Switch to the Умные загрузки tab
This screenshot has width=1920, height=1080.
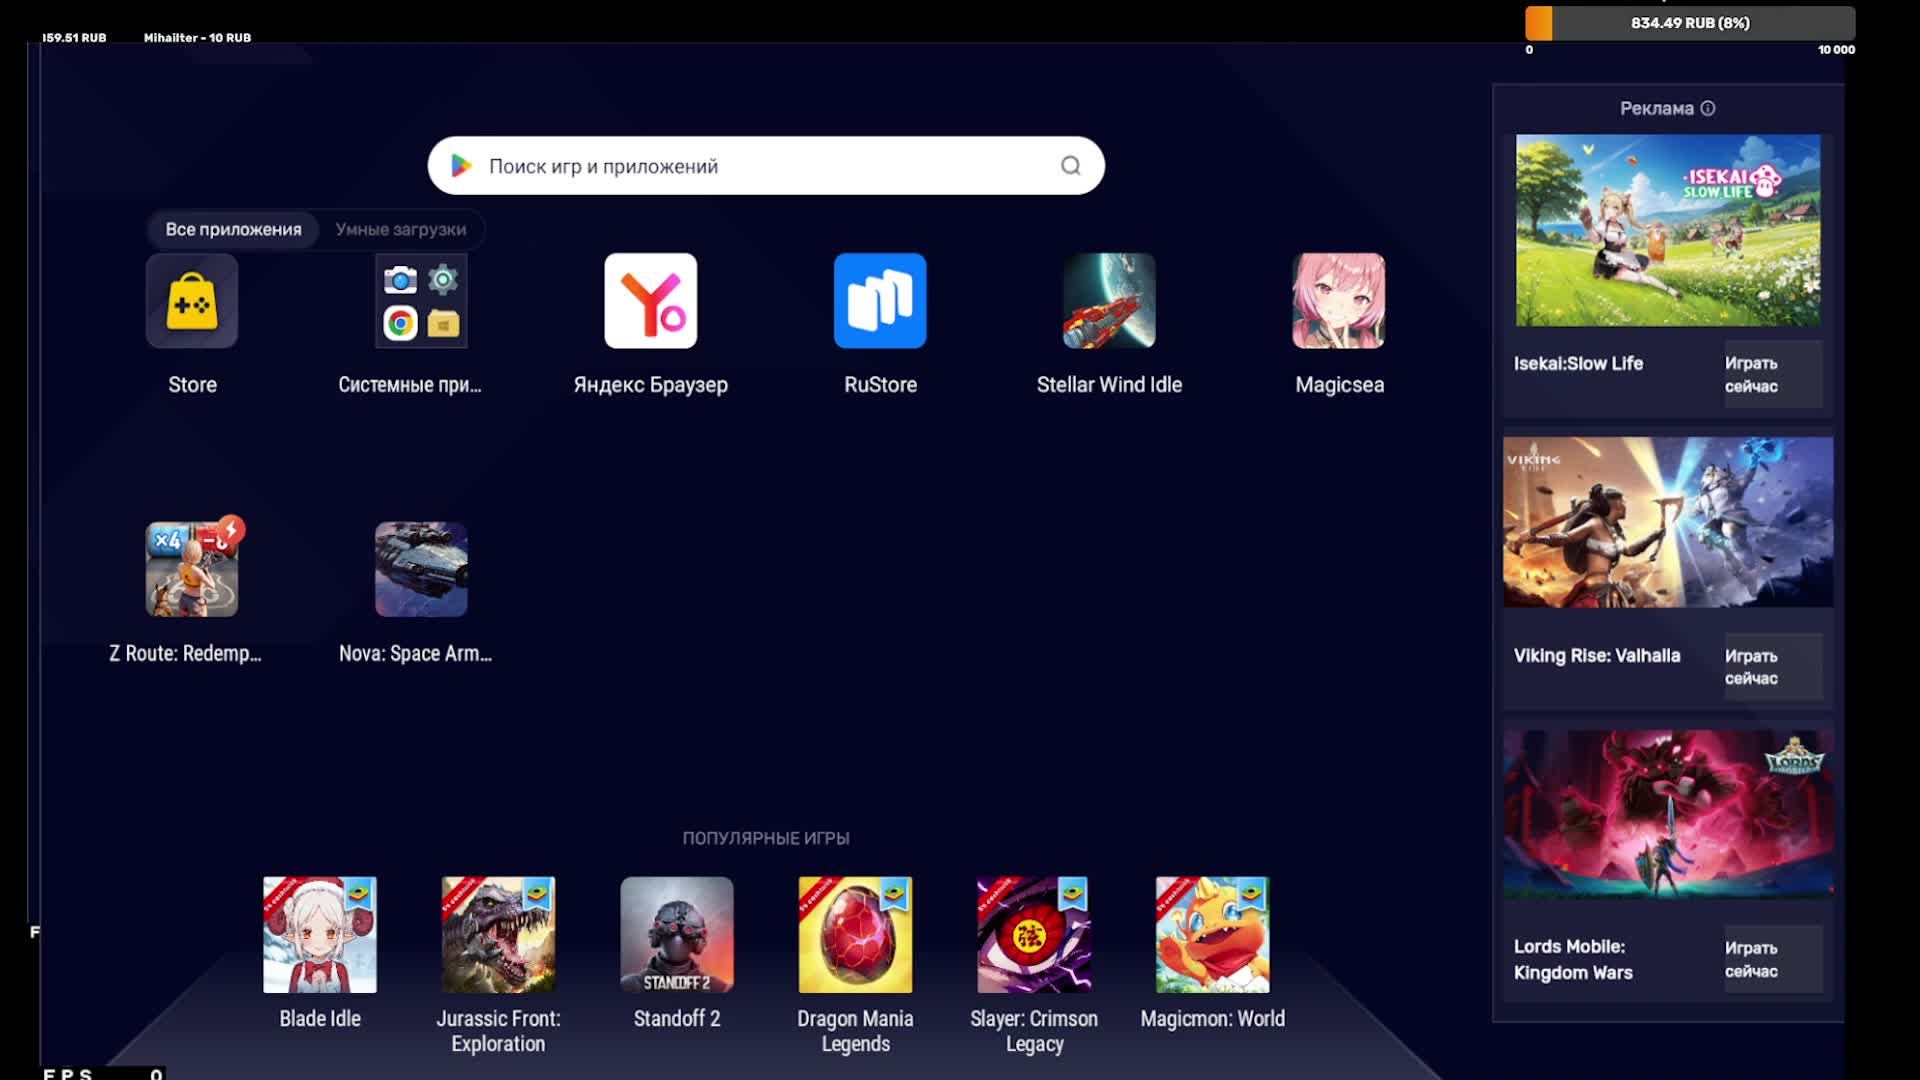tap(401, 229)
